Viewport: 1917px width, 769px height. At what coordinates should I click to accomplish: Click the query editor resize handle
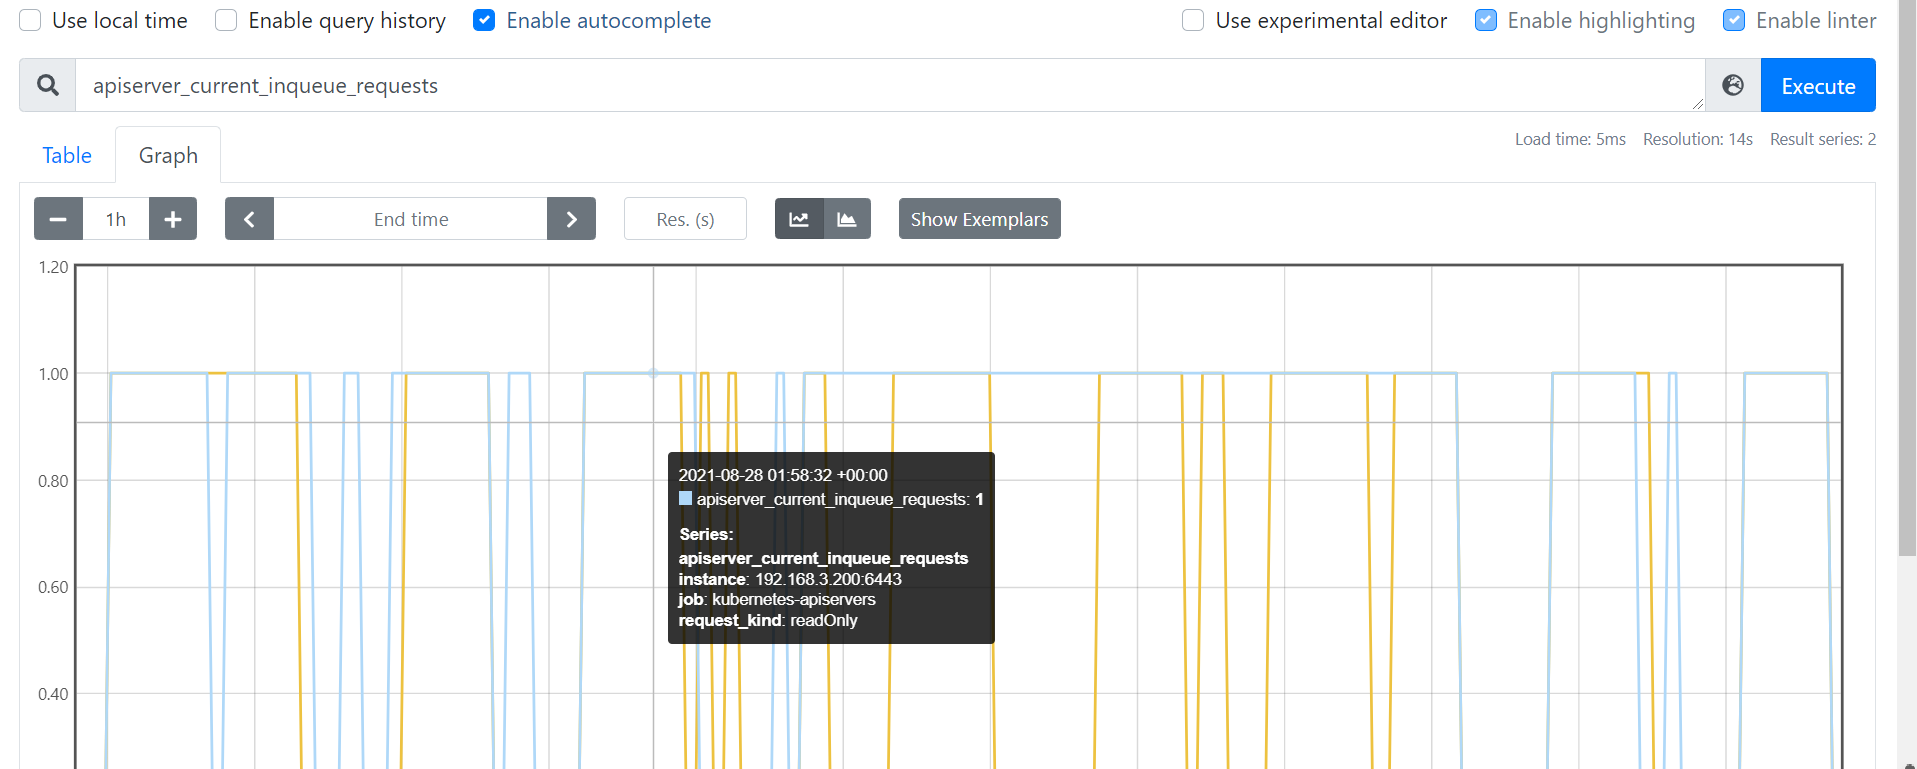click(1698, 104)
